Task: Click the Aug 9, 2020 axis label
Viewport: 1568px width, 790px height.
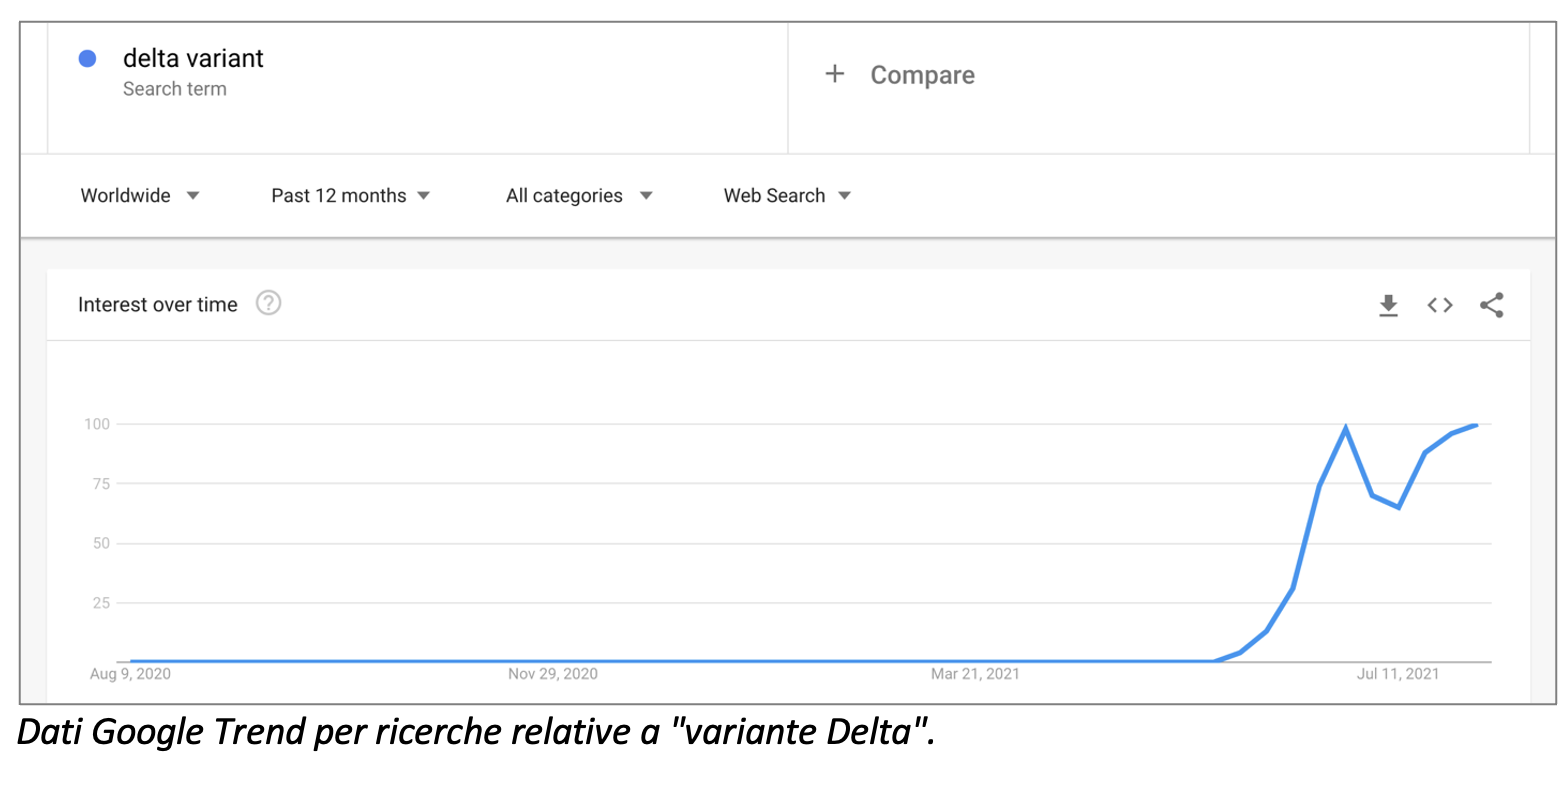Action: tap(130, 674)
